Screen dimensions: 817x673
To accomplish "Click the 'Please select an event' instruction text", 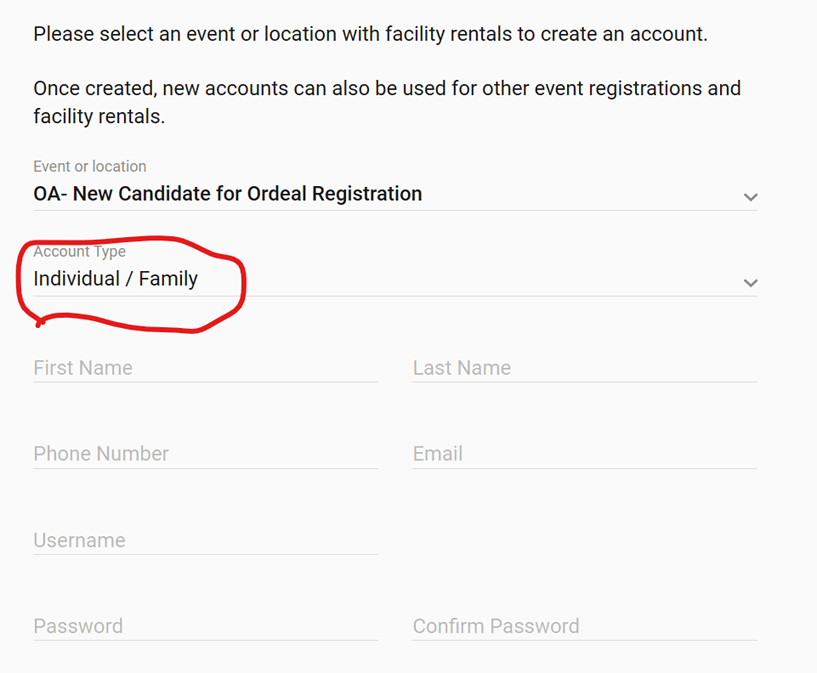I will click(370, 34).
